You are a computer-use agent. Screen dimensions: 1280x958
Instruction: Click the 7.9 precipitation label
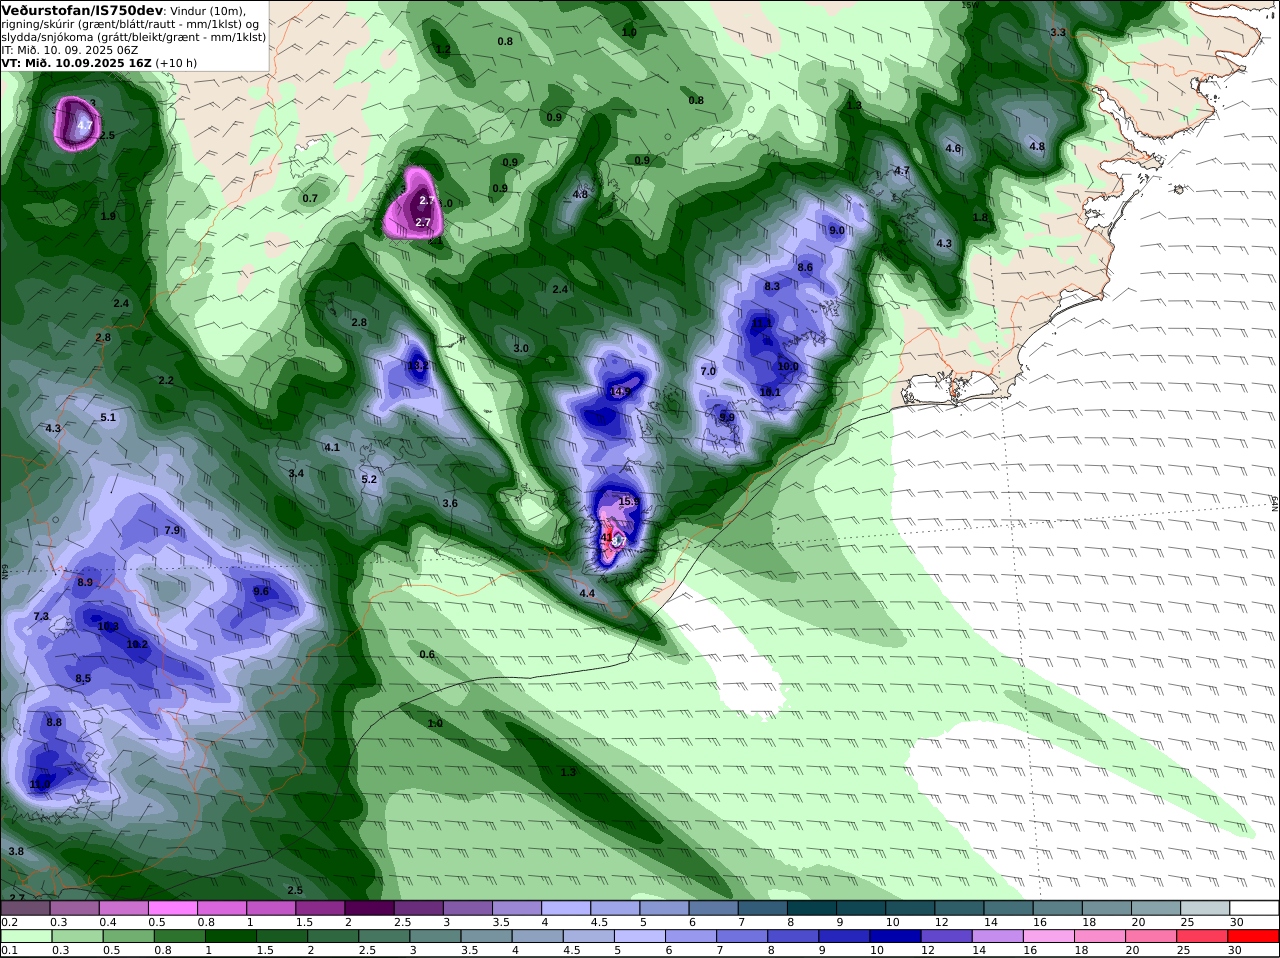click(x=172, y=530)
